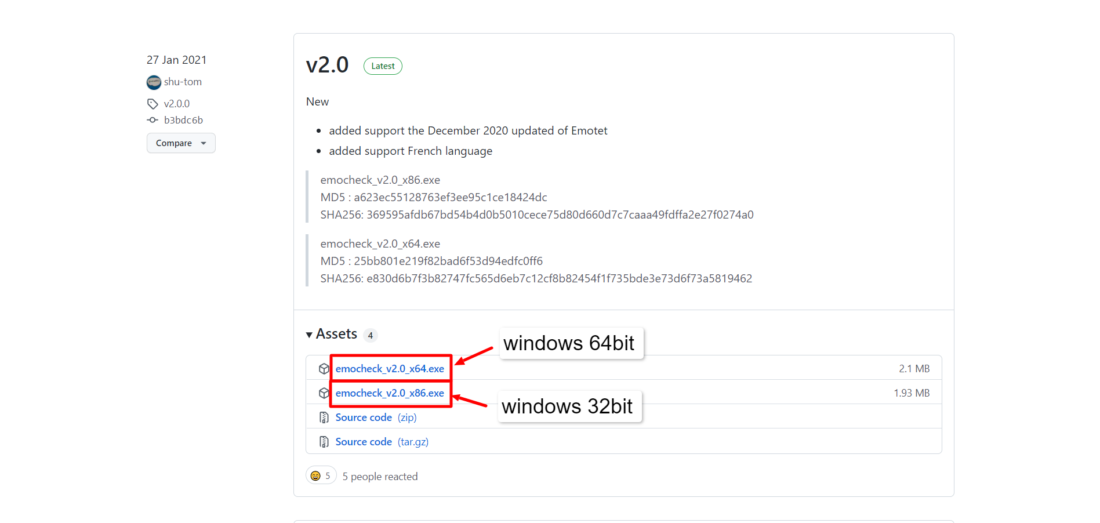Viewport: 1100px width, 523px height.
Task: Open the shu-tom profile link
Action: coord(182,82)
